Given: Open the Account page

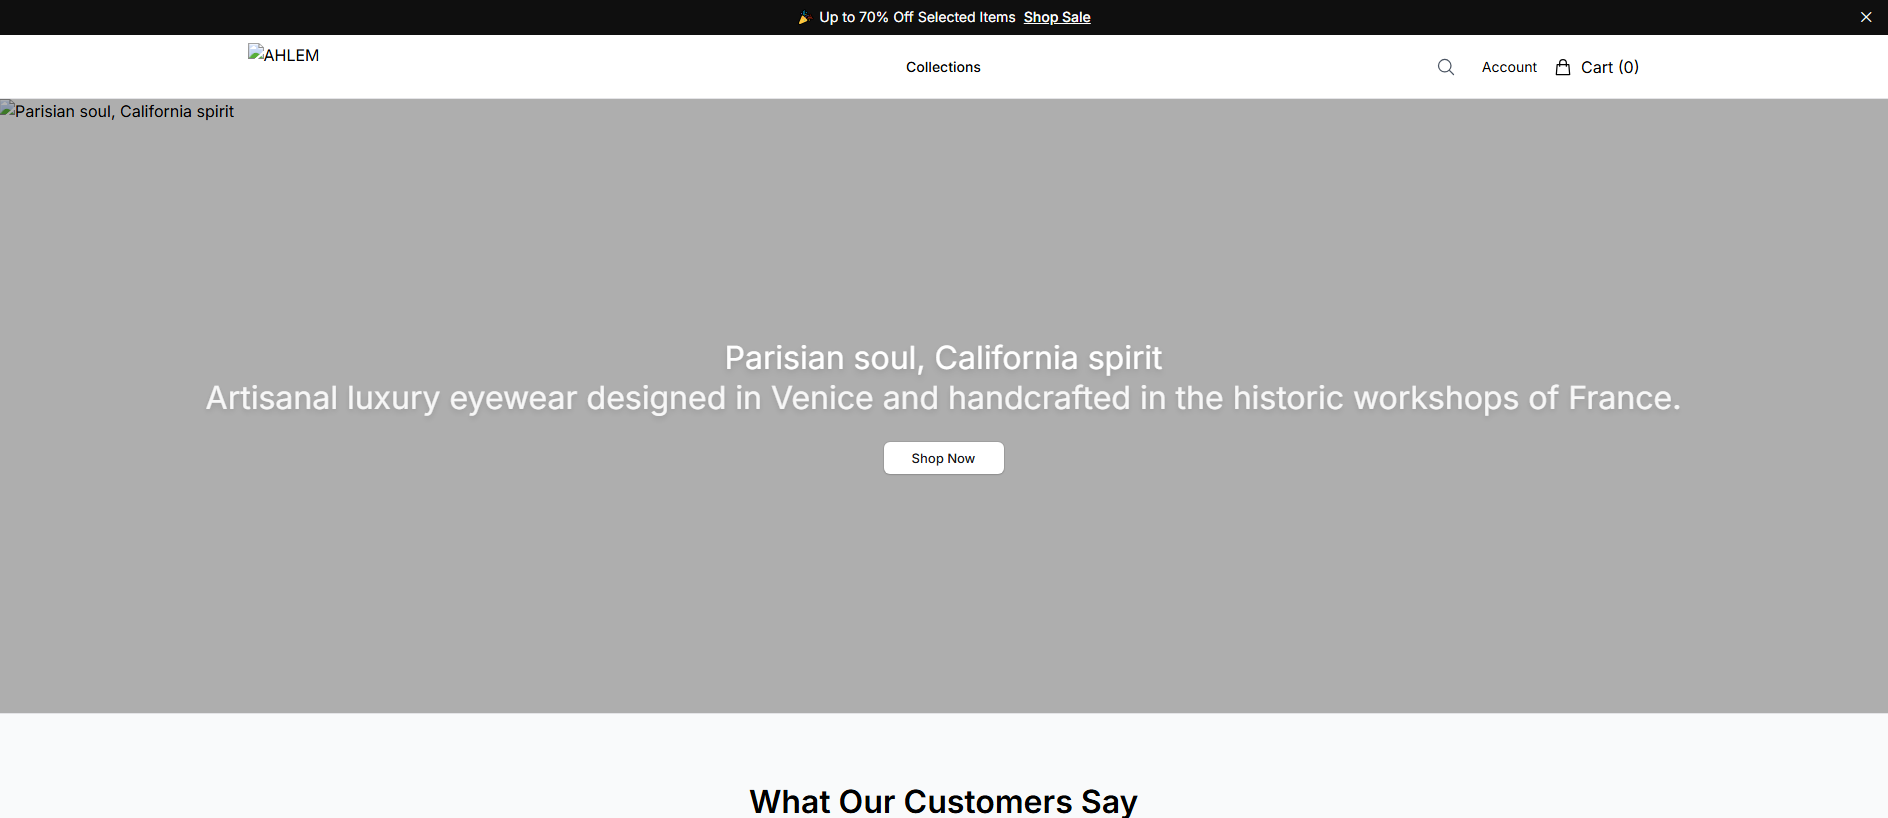Looking at the screenshot, I should [1509, 67].
